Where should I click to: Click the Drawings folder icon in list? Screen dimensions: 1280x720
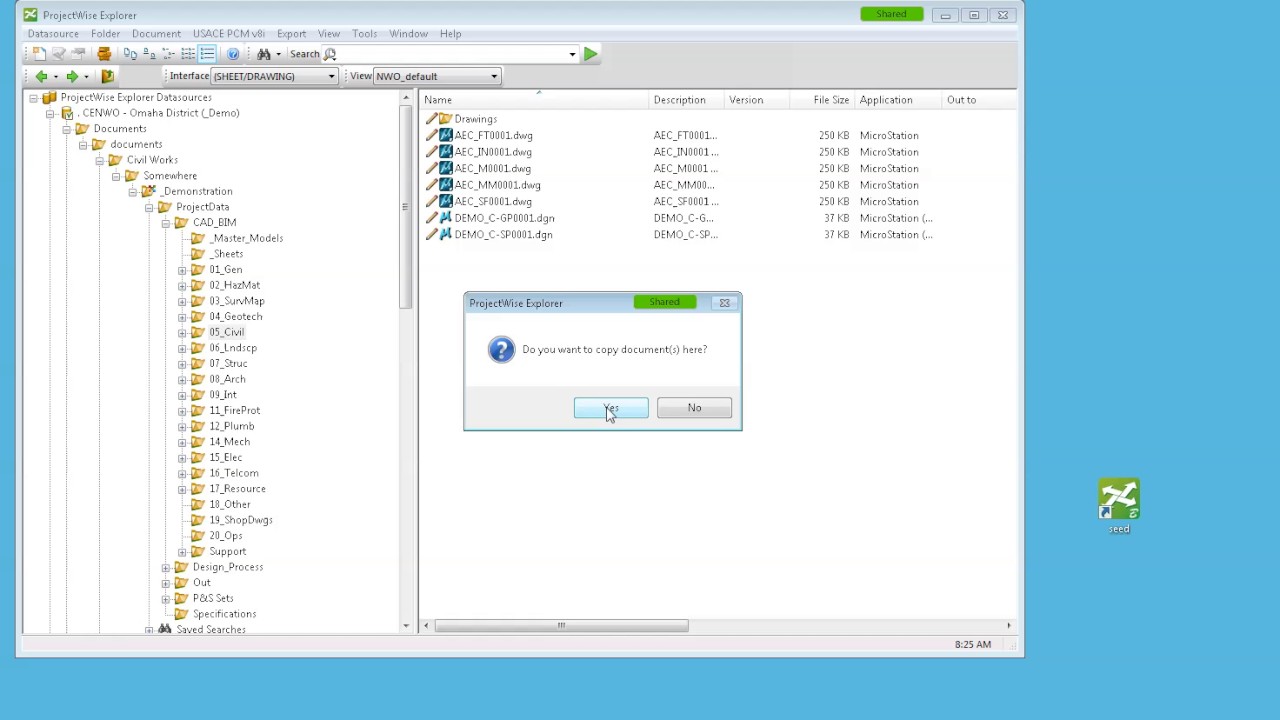[445, 119]
